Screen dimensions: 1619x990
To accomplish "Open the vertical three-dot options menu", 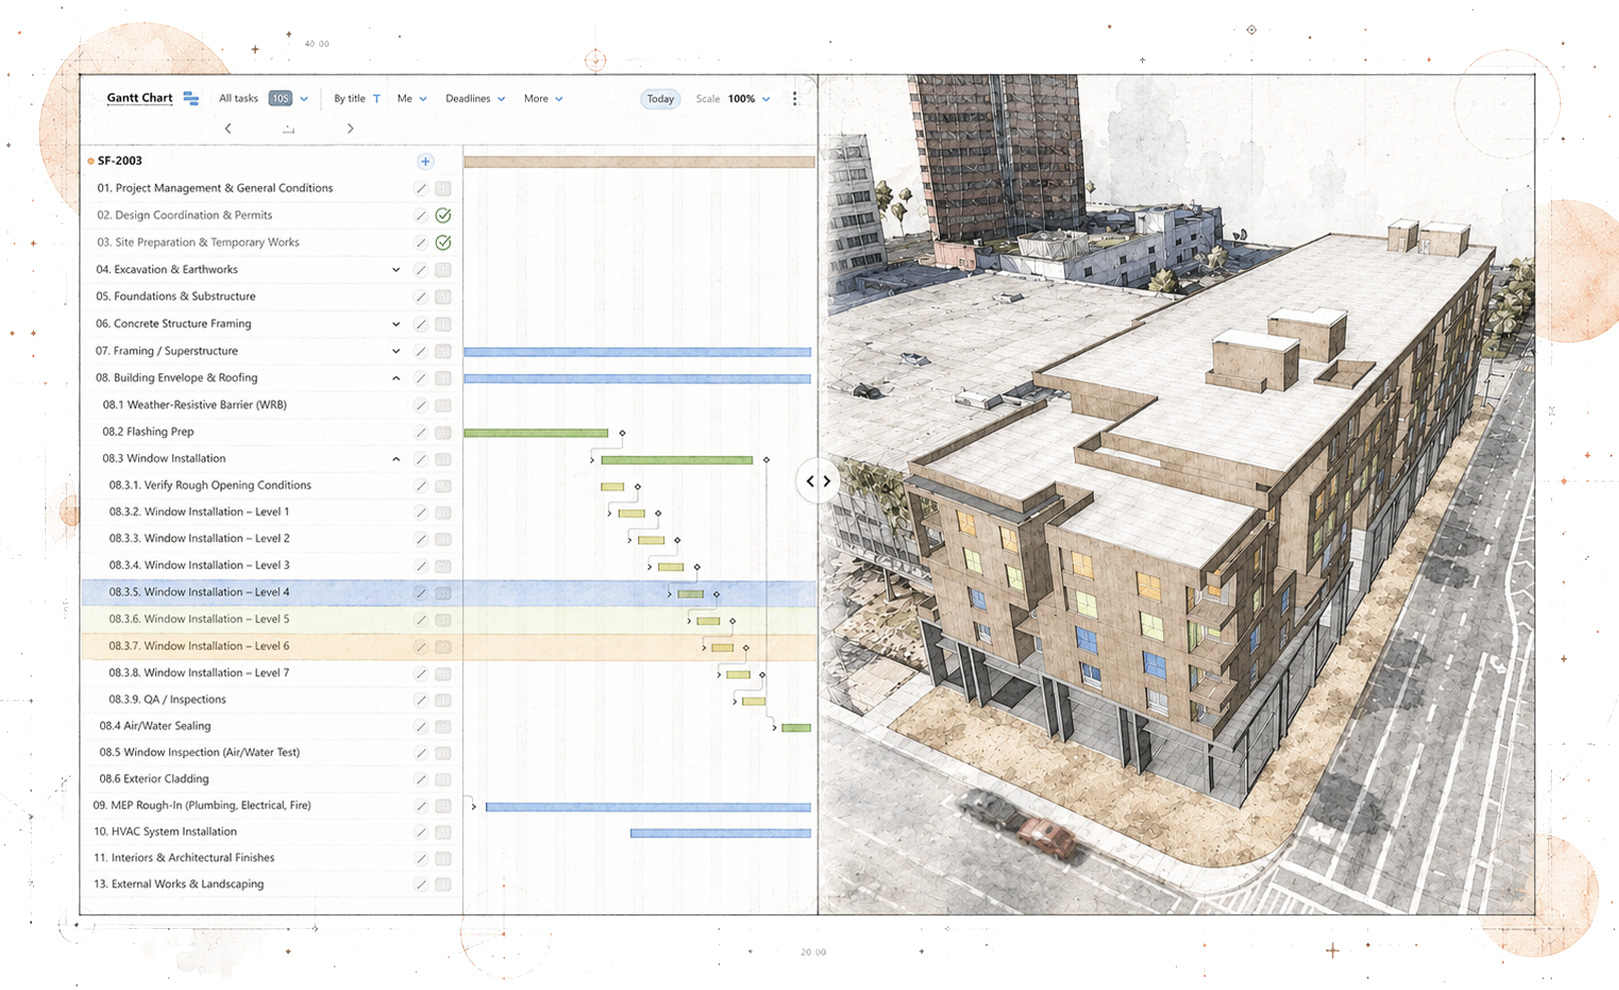I will tap(795, 99).
